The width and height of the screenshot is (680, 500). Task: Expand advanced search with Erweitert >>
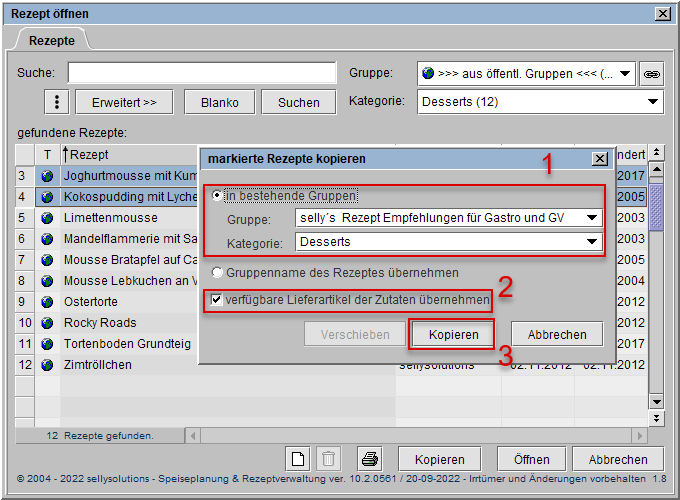pos(124,102)
